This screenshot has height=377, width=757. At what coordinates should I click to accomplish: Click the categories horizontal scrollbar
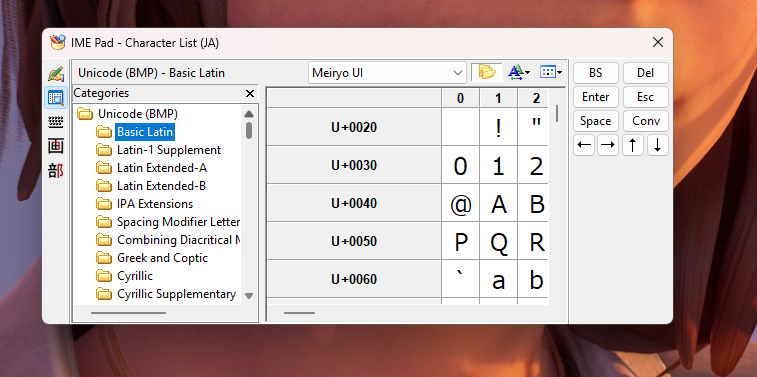tap(128, 313)
